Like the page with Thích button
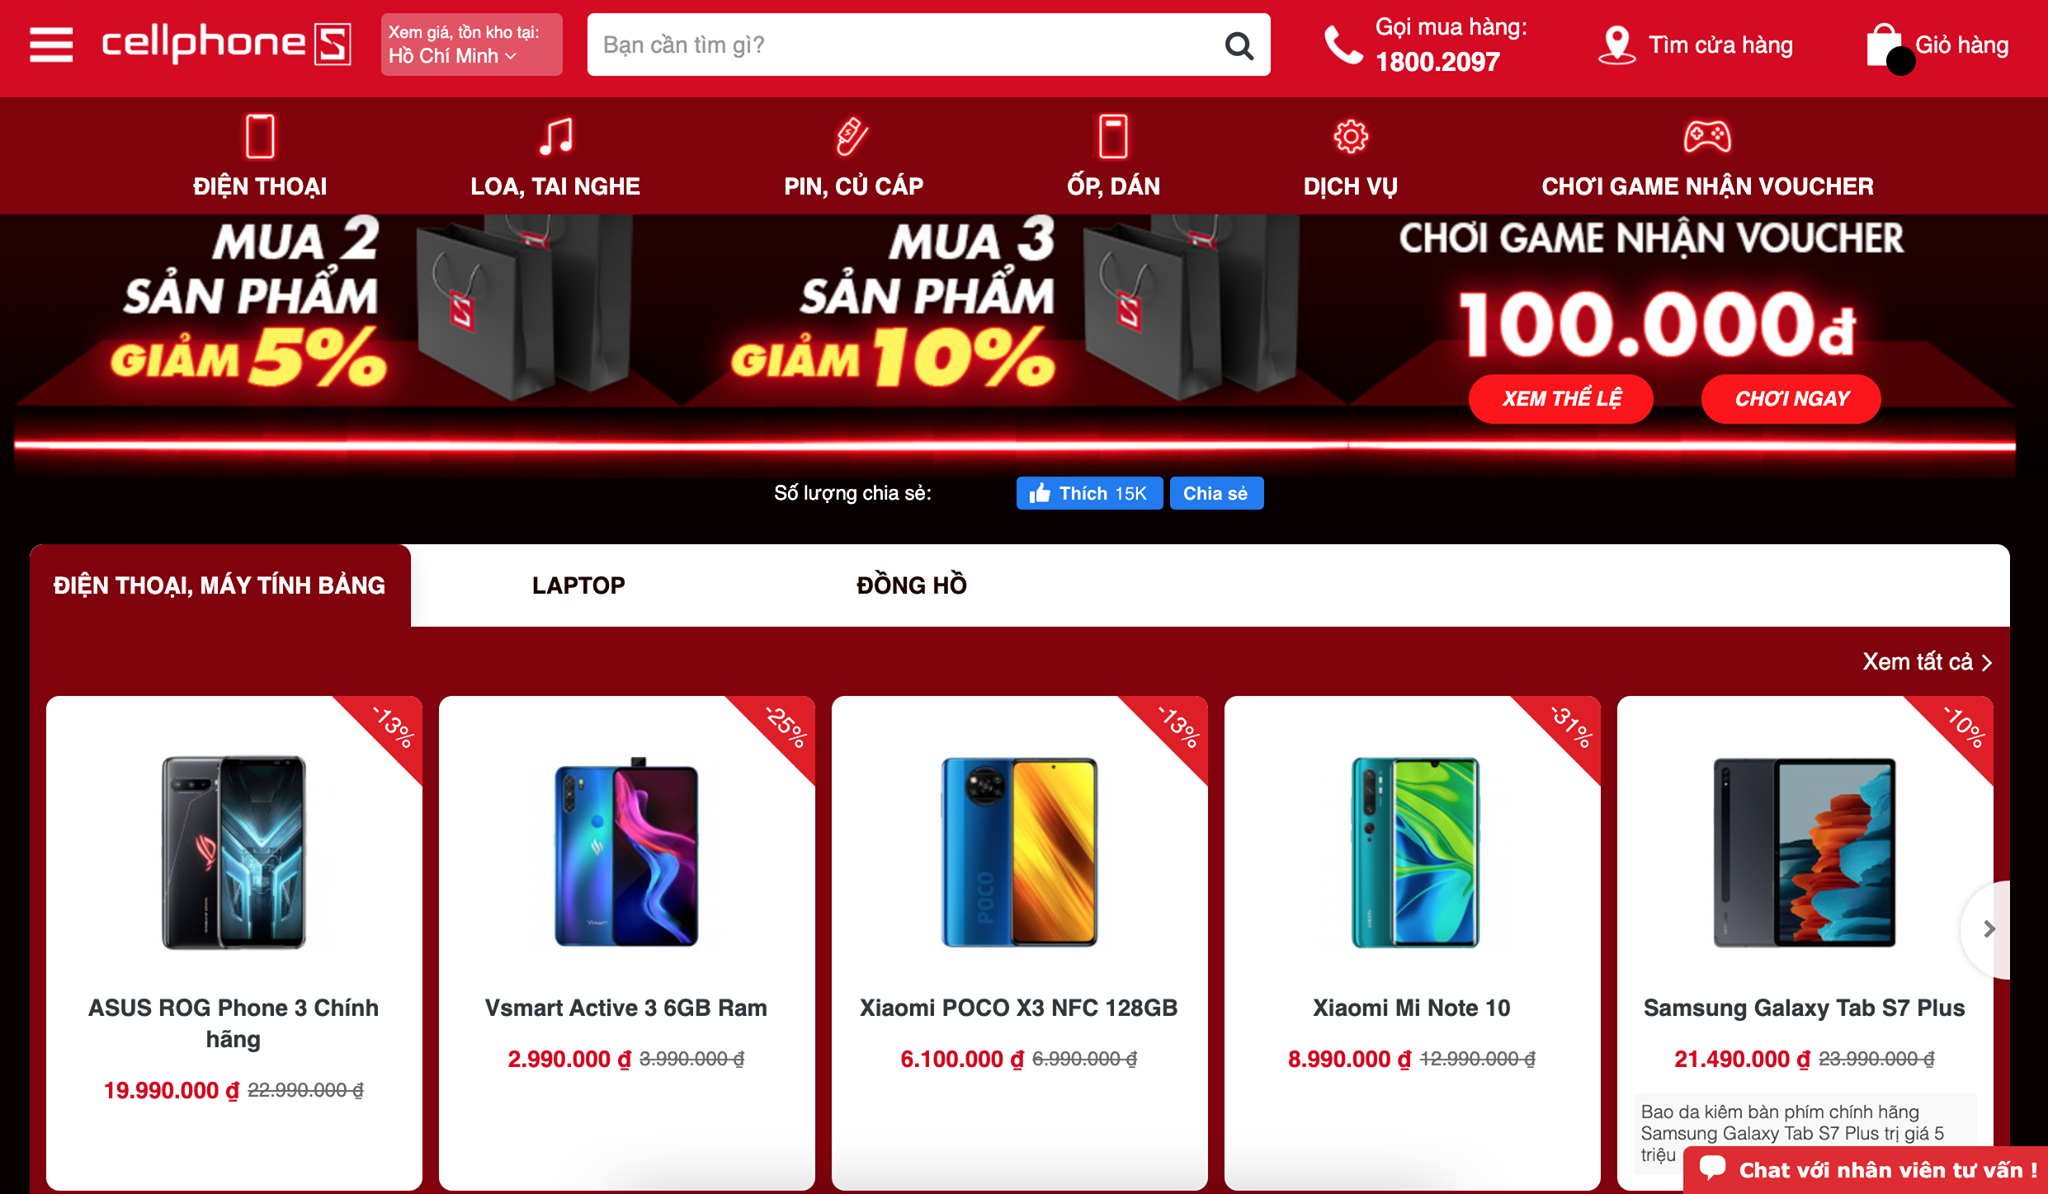The width and height of the screenshot is (2048, 1194). click(1089, 493)
